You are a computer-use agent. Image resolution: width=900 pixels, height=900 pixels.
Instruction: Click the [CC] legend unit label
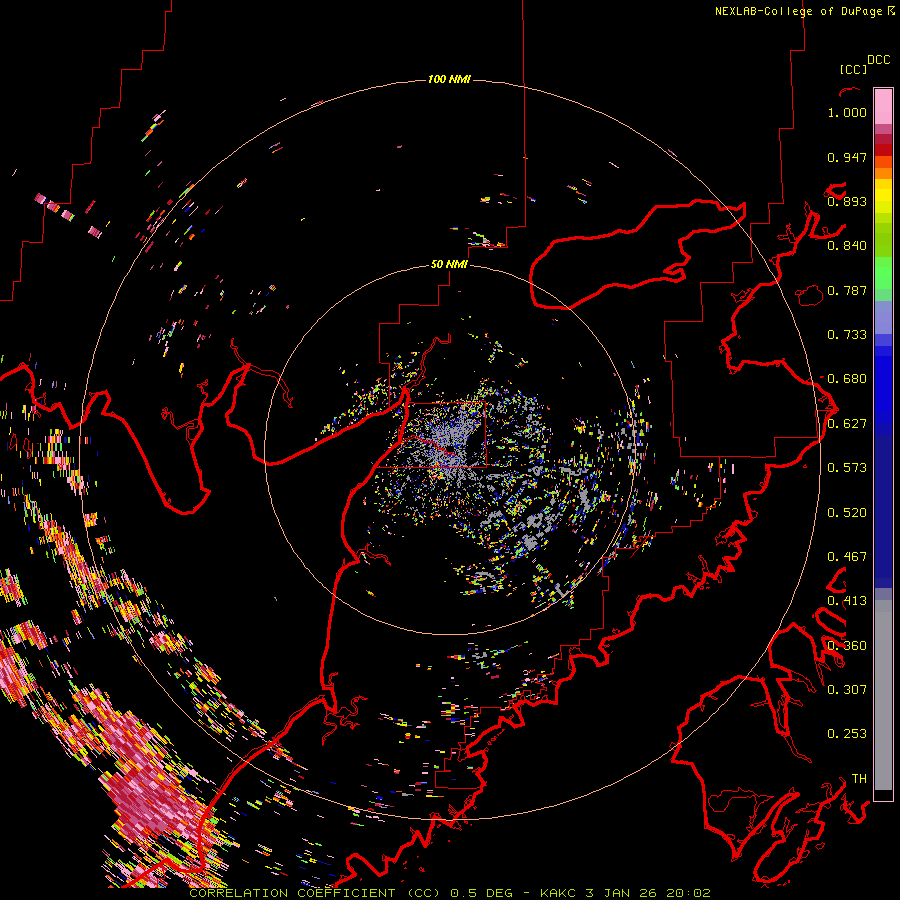coord(853,69)
